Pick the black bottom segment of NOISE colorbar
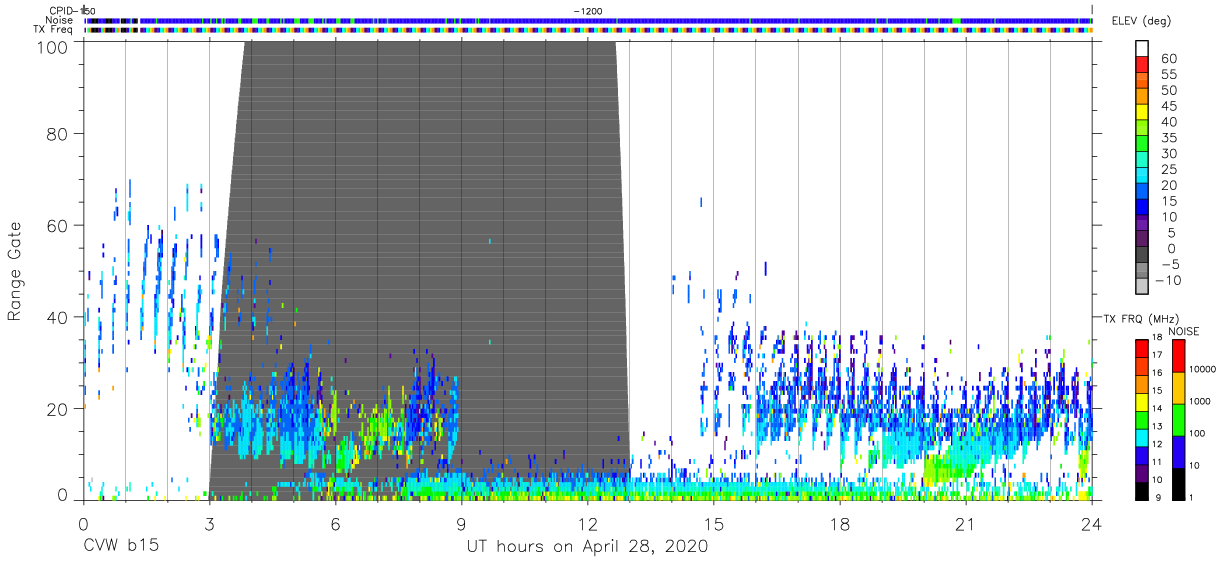 click(1179, 482)
